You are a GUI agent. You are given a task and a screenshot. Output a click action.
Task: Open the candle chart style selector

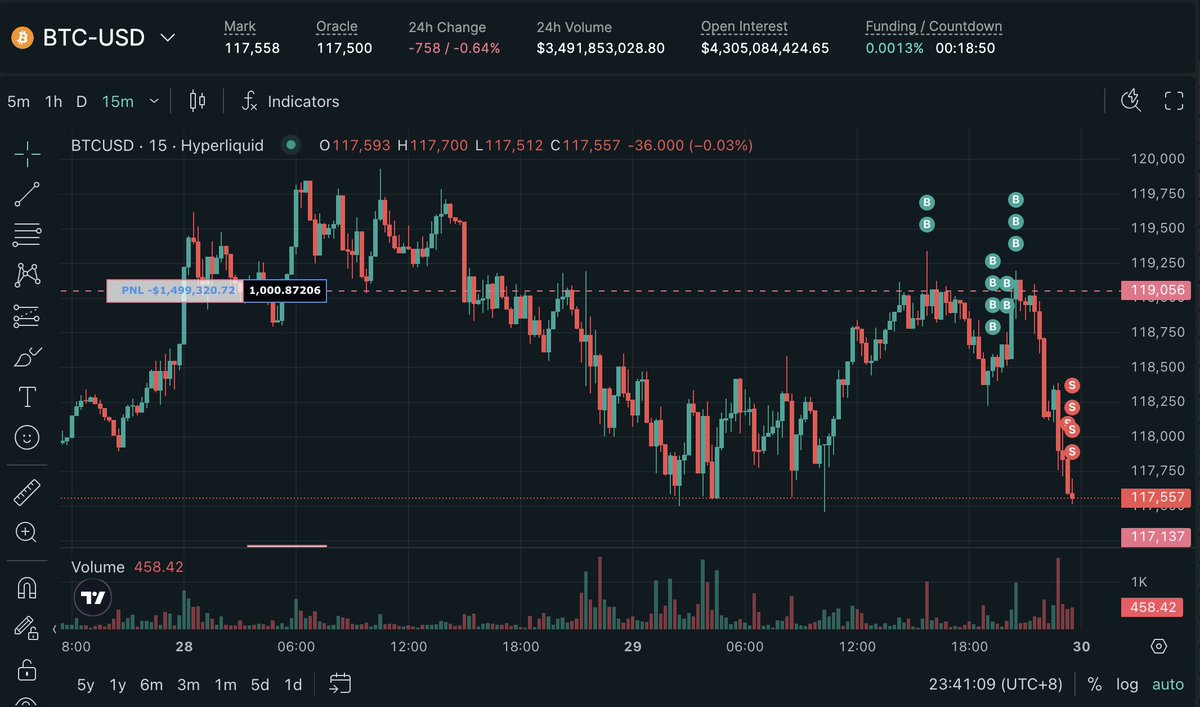(x=196, y=101)
